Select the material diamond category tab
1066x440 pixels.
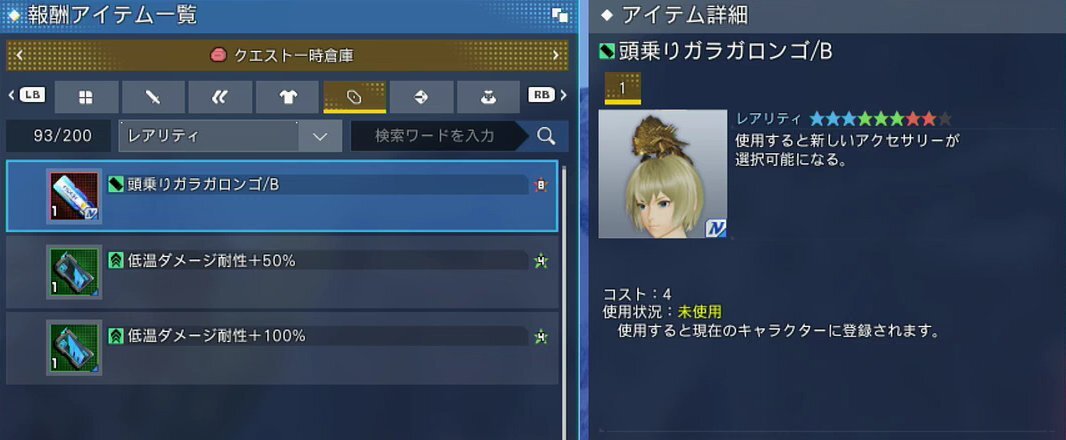(x=422, y=97)
